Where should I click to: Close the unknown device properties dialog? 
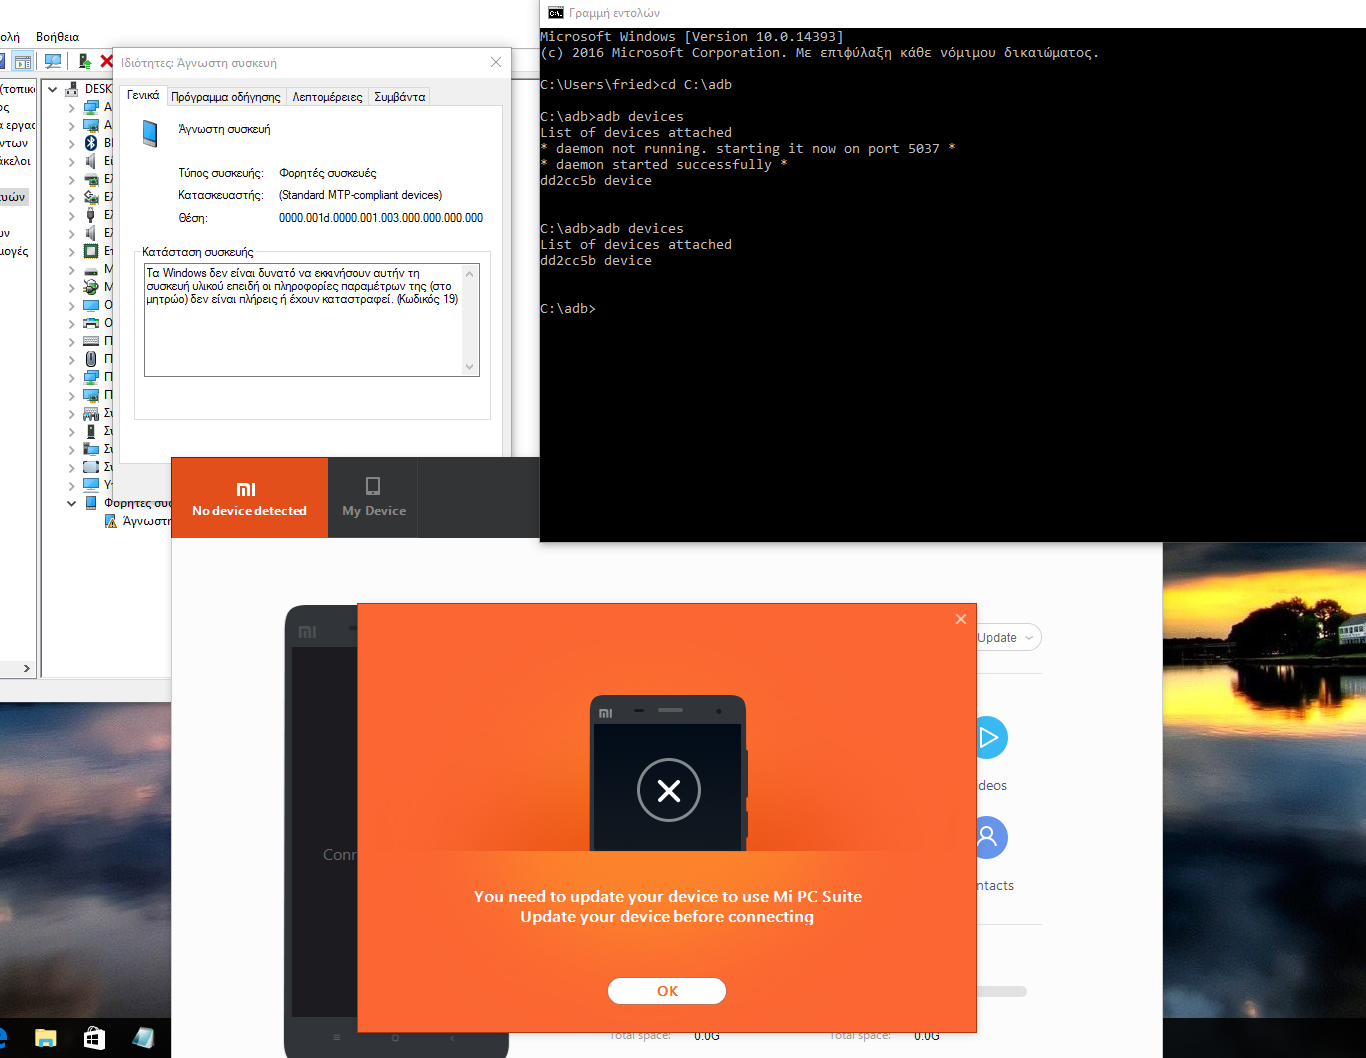[x=496, y=62]
